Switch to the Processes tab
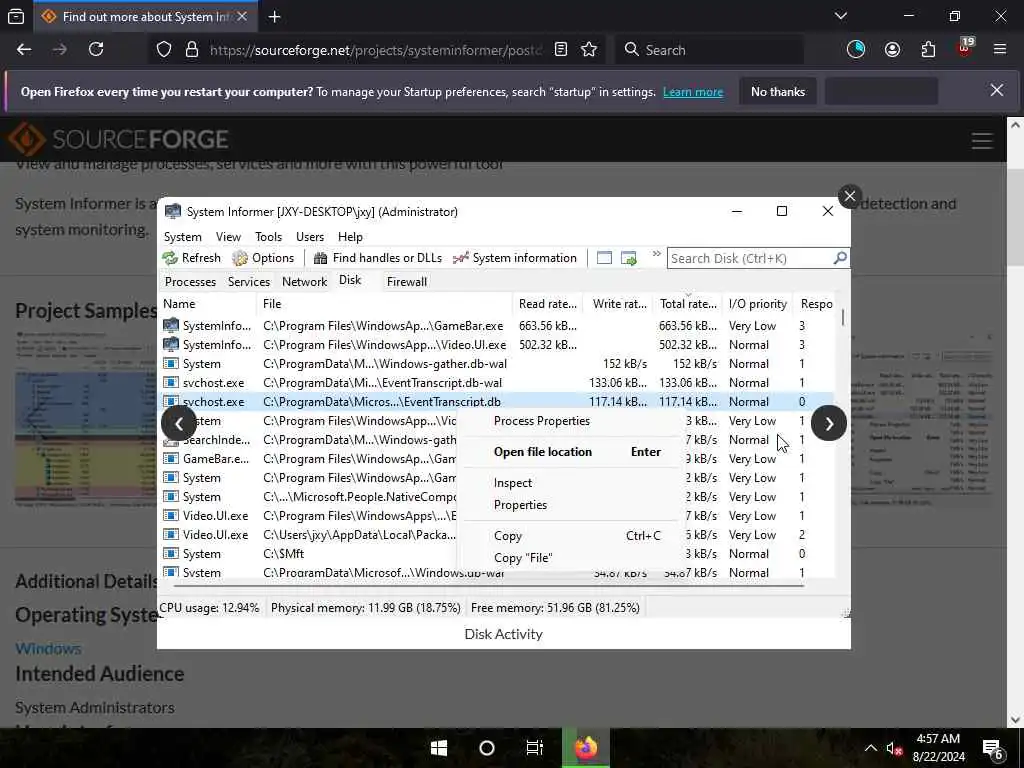Viewport: 1024px width, 768px height. (x=190, y=282)
